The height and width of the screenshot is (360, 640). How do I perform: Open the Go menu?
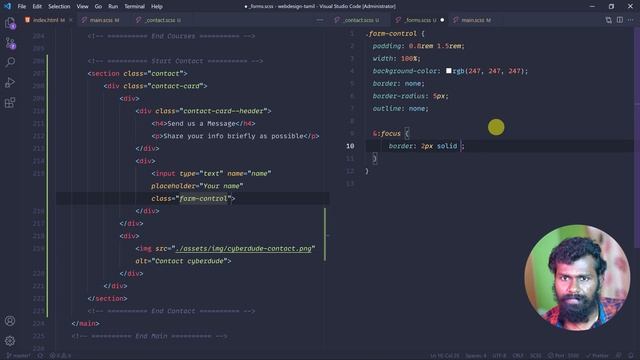click(x=98, y=7)
